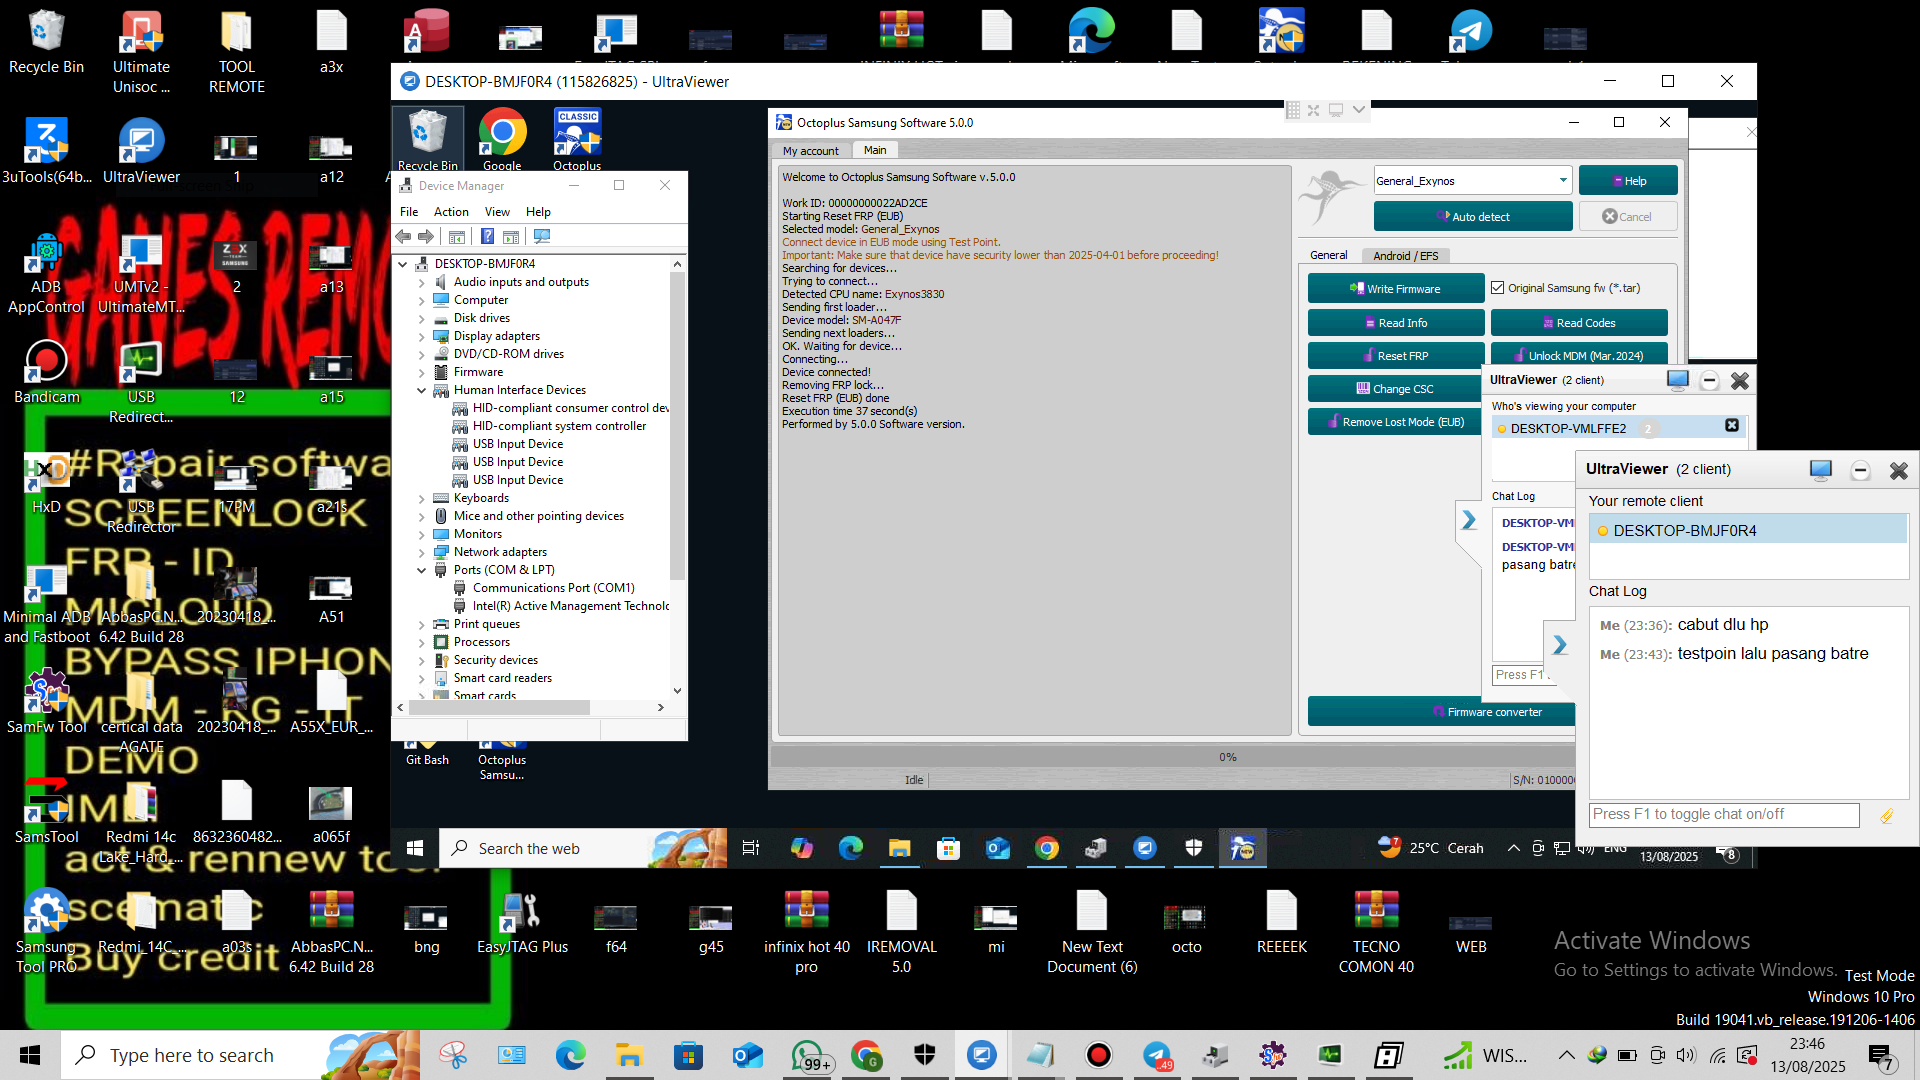Click Unlock MDM (Mar.2024) button
Screen dimensions: 1920x1080
coord(1578,356)
